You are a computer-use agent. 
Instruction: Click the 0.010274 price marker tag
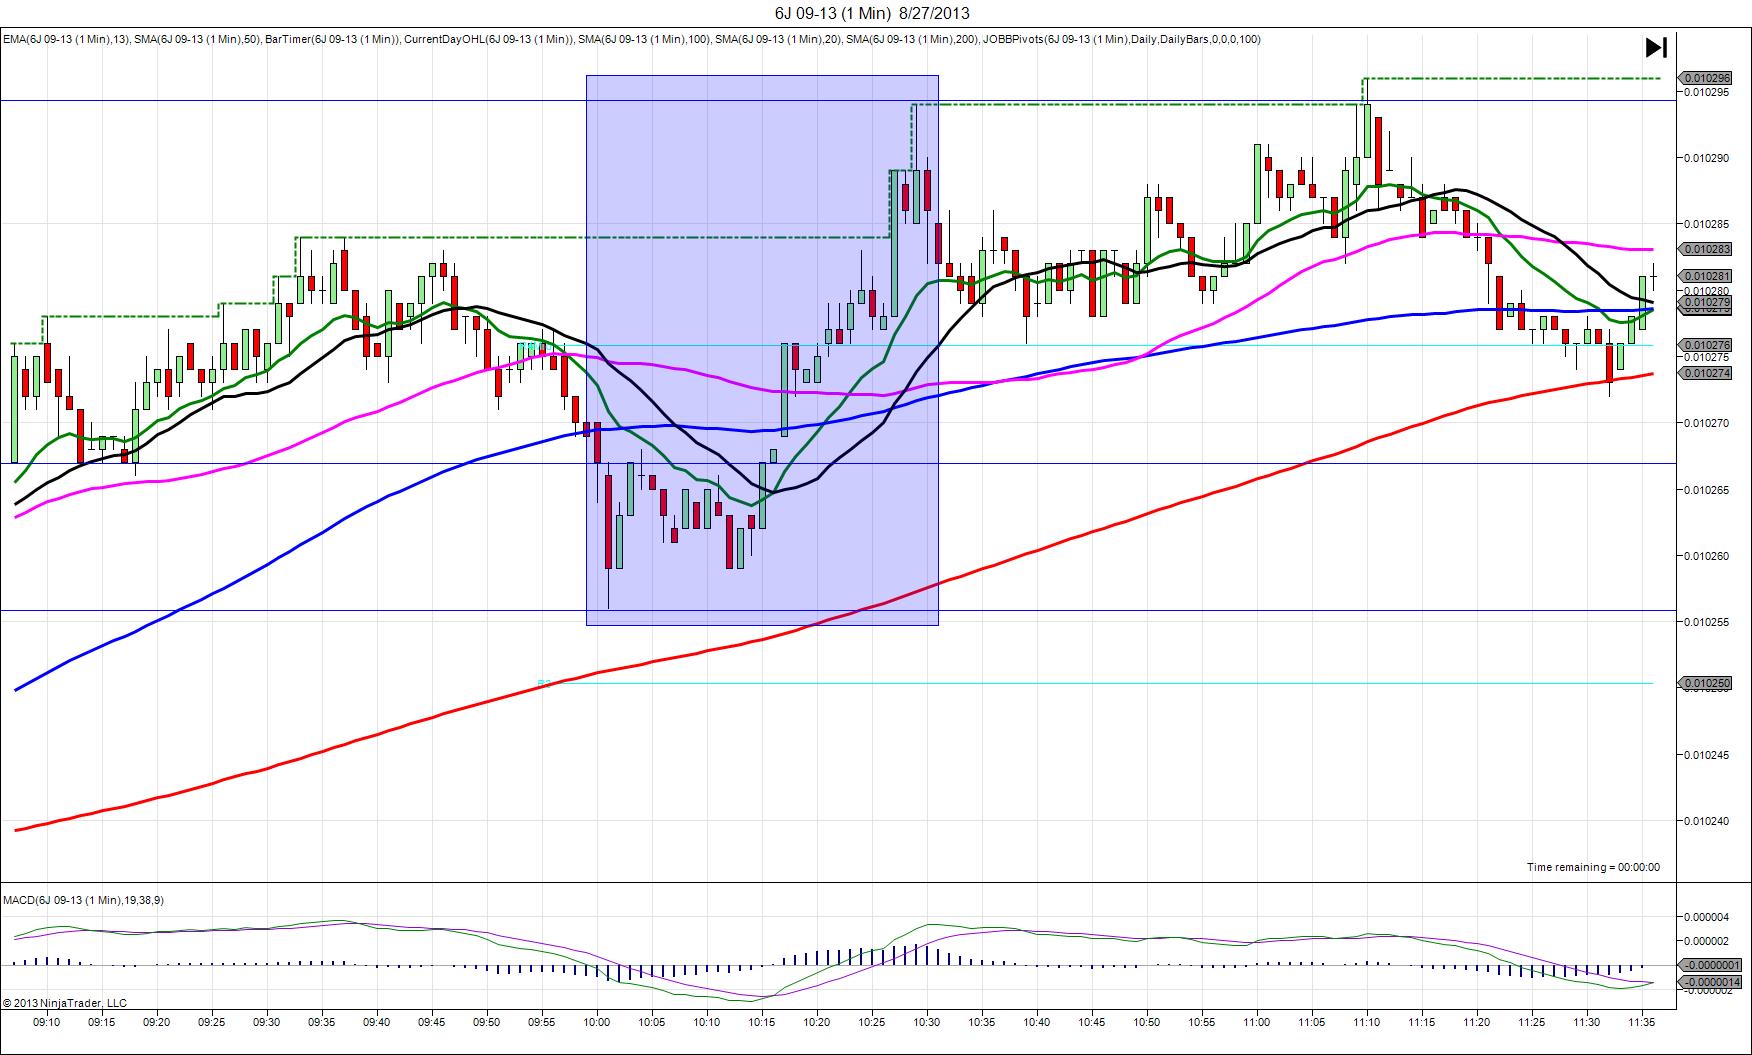click(x=1706, y=373)
